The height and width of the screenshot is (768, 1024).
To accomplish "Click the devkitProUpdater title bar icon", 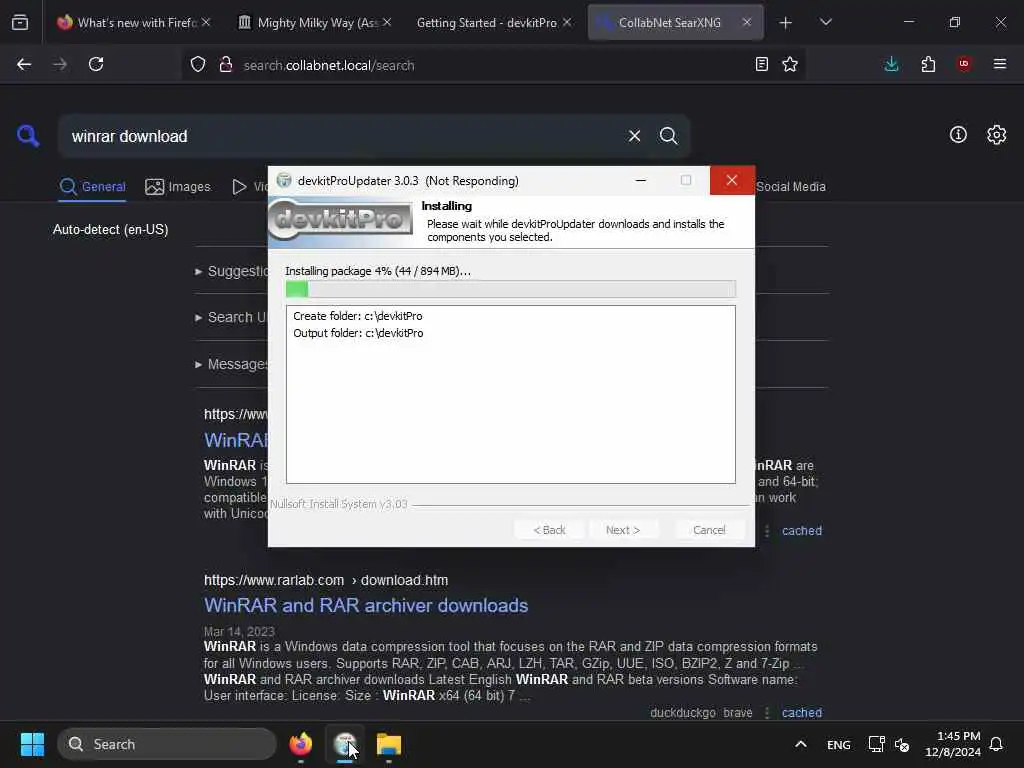I will click(284, 180).
